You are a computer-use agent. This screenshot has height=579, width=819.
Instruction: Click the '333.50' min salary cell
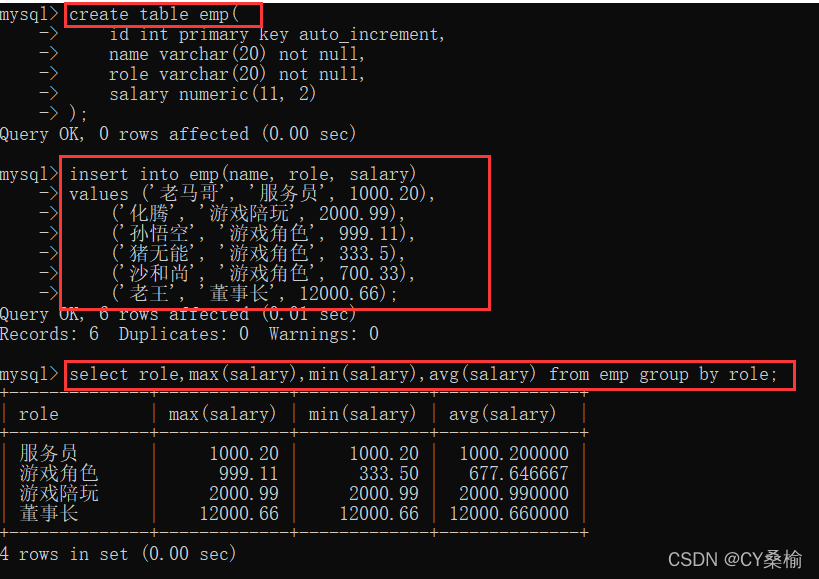point(389,473)
